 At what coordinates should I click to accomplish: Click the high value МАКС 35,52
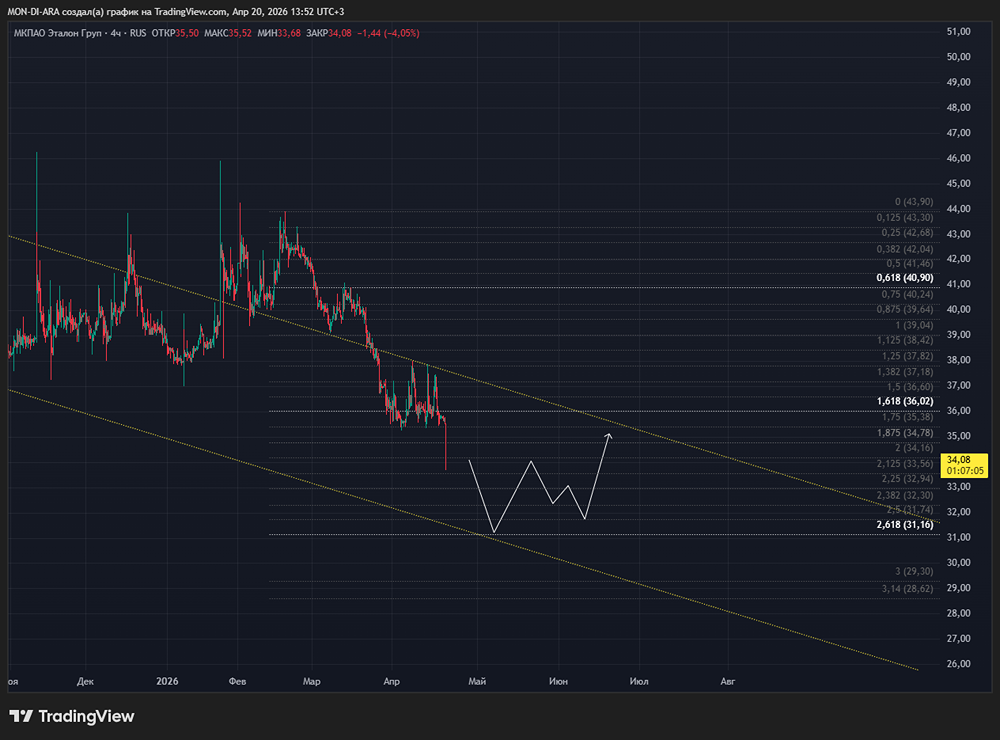click(x=228, y=33)
